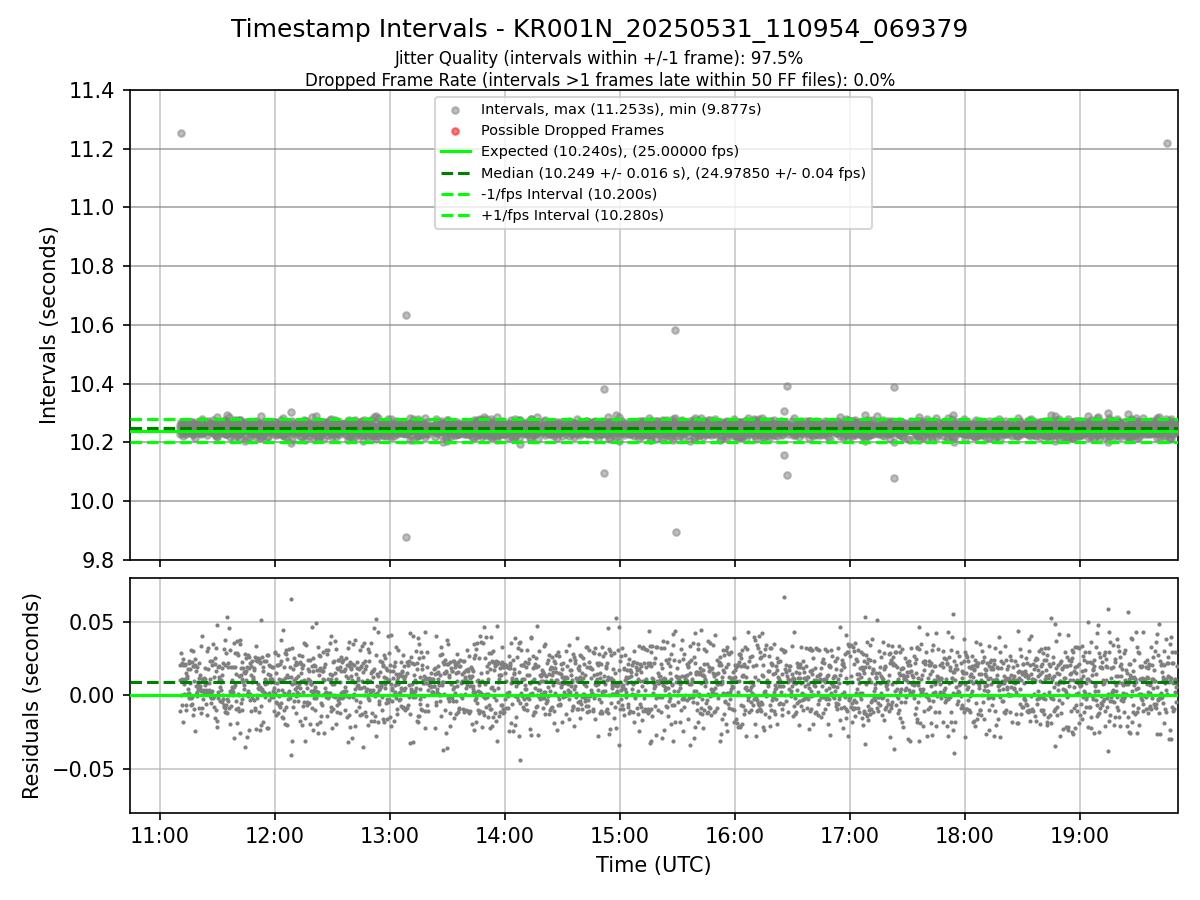Select the 'Dropped Frame Rate' subtitle line

pyautogui.click(x=599, y=80)
